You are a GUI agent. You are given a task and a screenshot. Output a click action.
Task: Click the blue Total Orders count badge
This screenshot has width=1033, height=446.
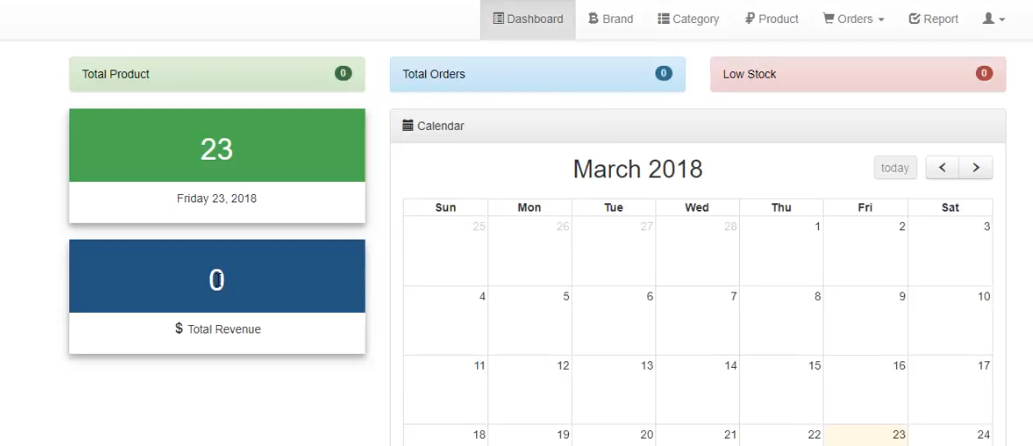tap(663, 73)
